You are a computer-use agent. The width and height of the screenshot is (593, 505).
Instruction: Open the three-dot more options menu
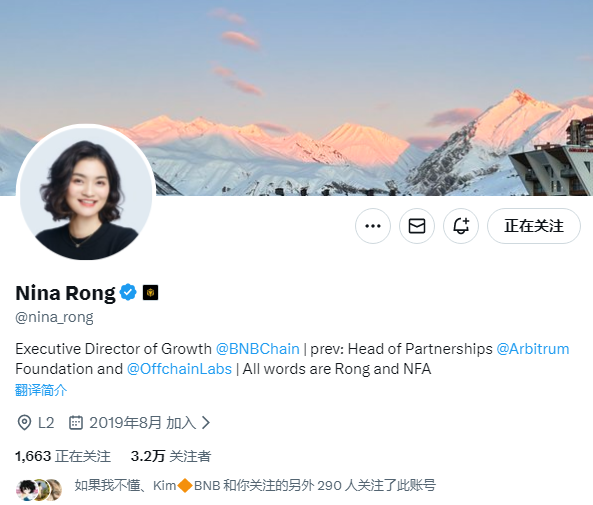373,226
